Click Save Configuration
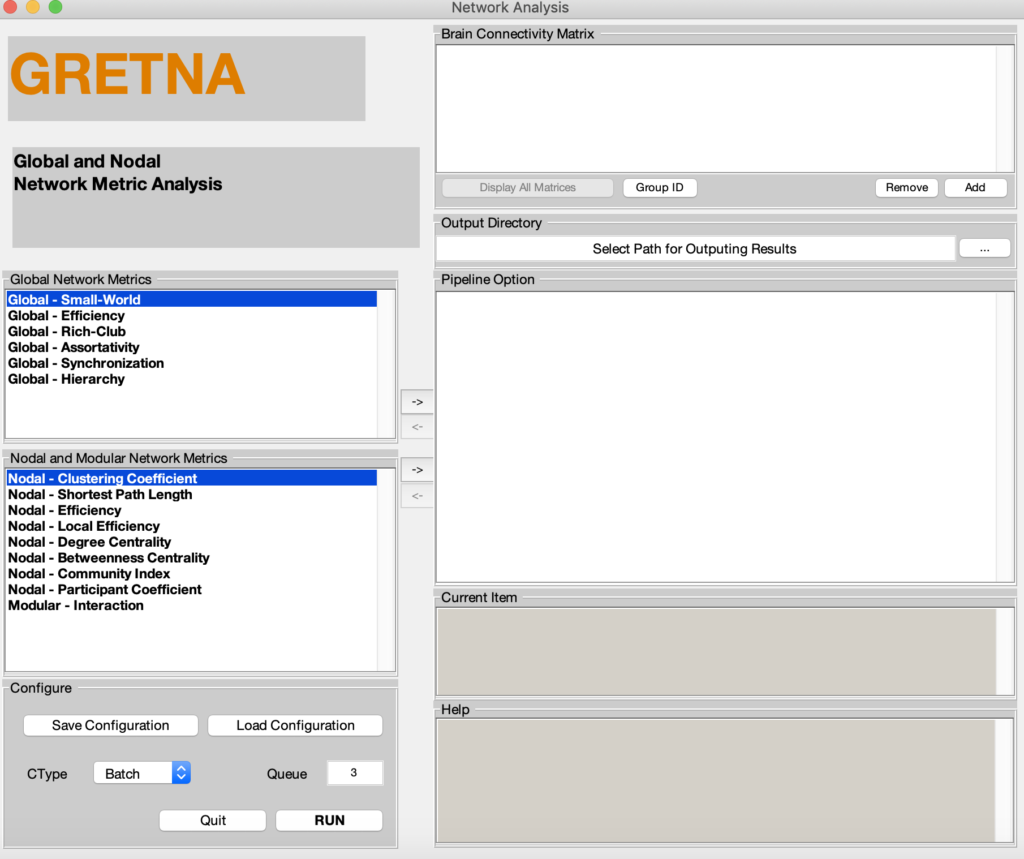Viewport: 1024px width, 859px height. point(110,725)
